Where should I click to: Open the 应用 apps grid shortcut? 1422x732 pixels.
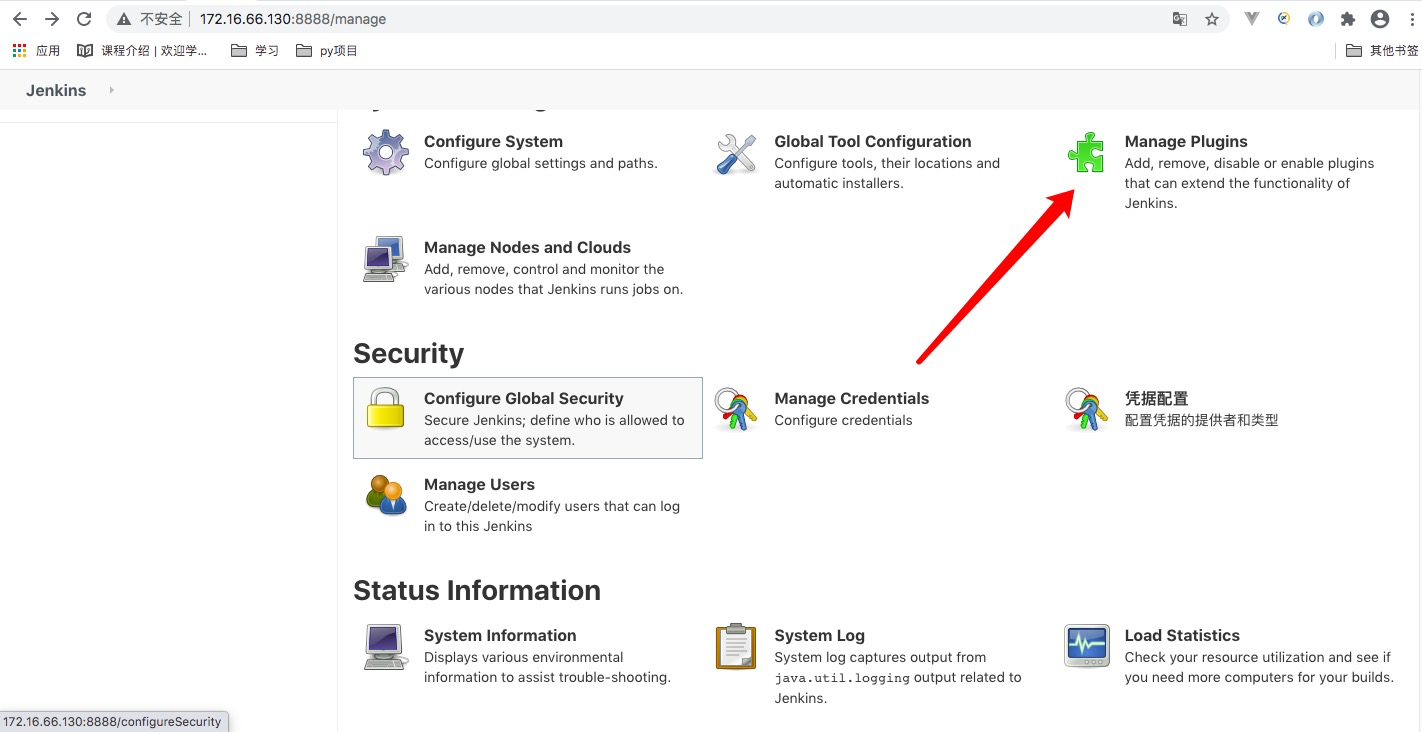36,50
